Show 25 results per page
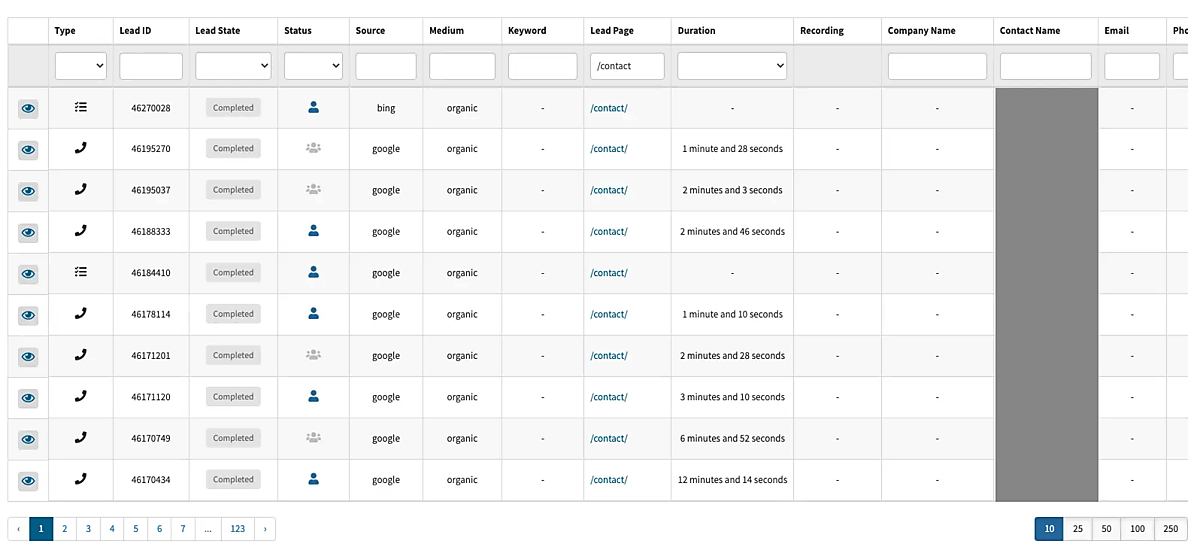1200x550 pixels. 1078,529
